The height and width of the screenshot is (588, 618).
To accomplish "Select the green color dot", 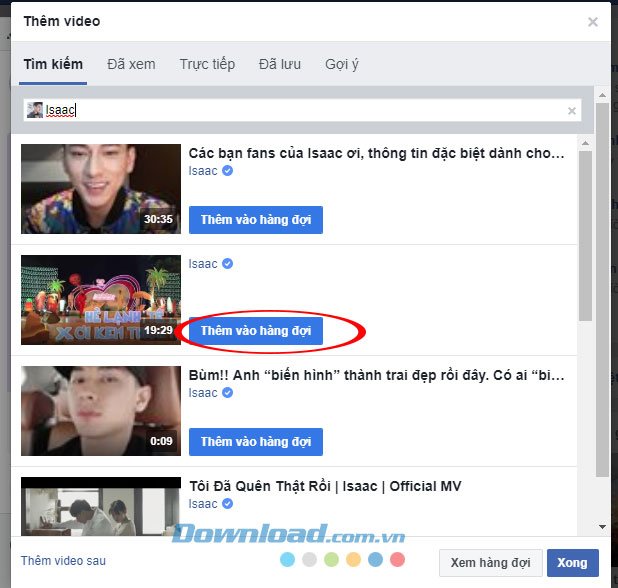I will click(331, 560).
